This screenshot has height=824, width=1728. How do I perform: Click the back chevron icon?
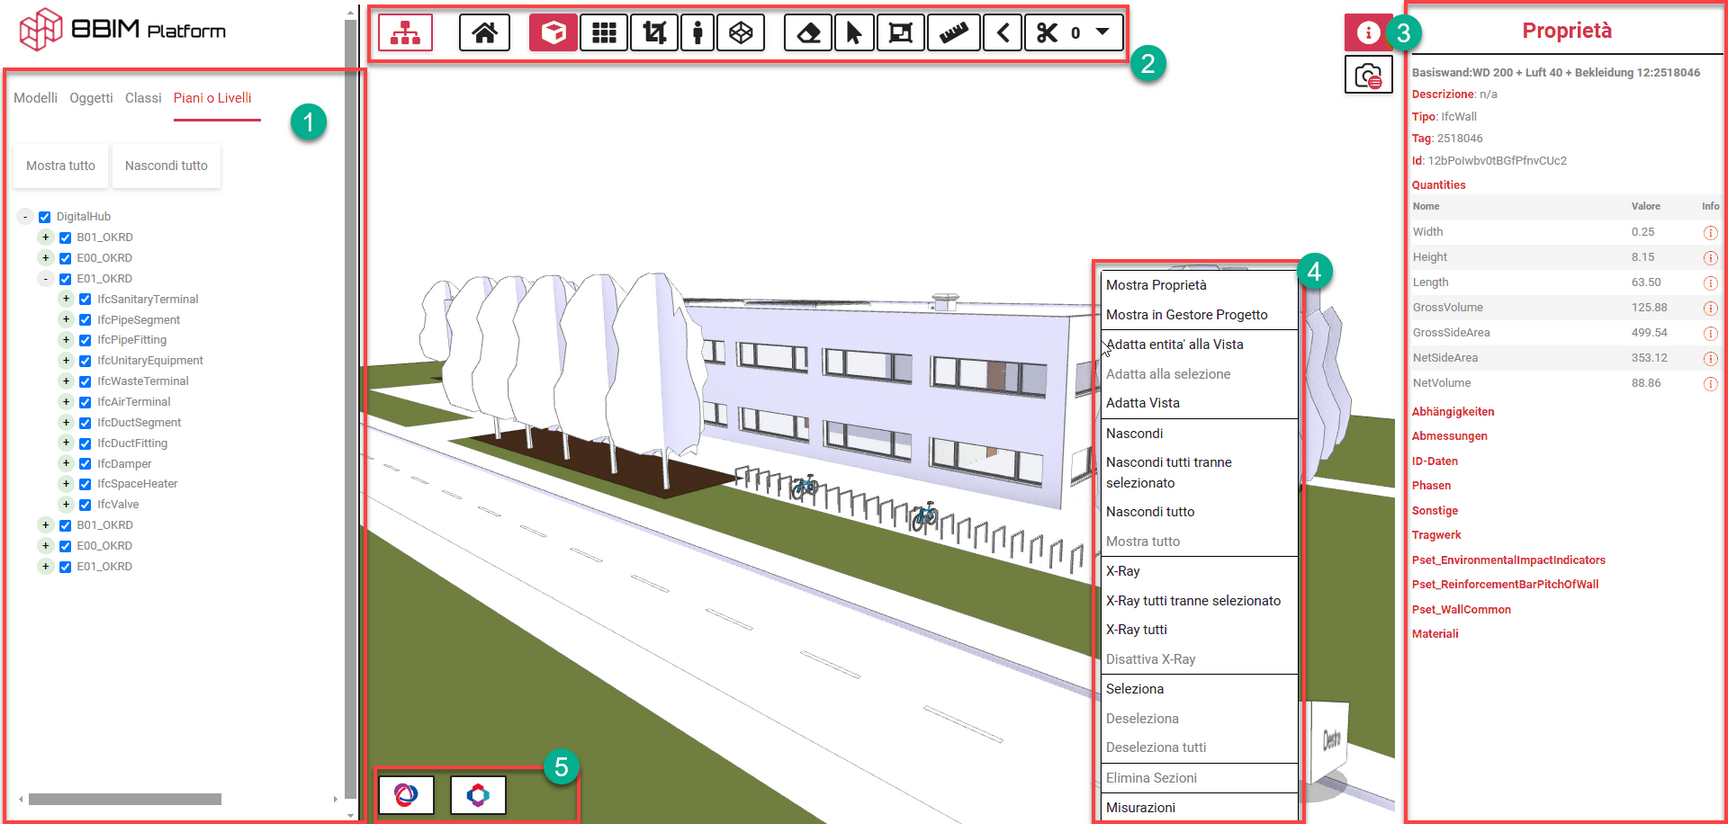point(1002,33)
